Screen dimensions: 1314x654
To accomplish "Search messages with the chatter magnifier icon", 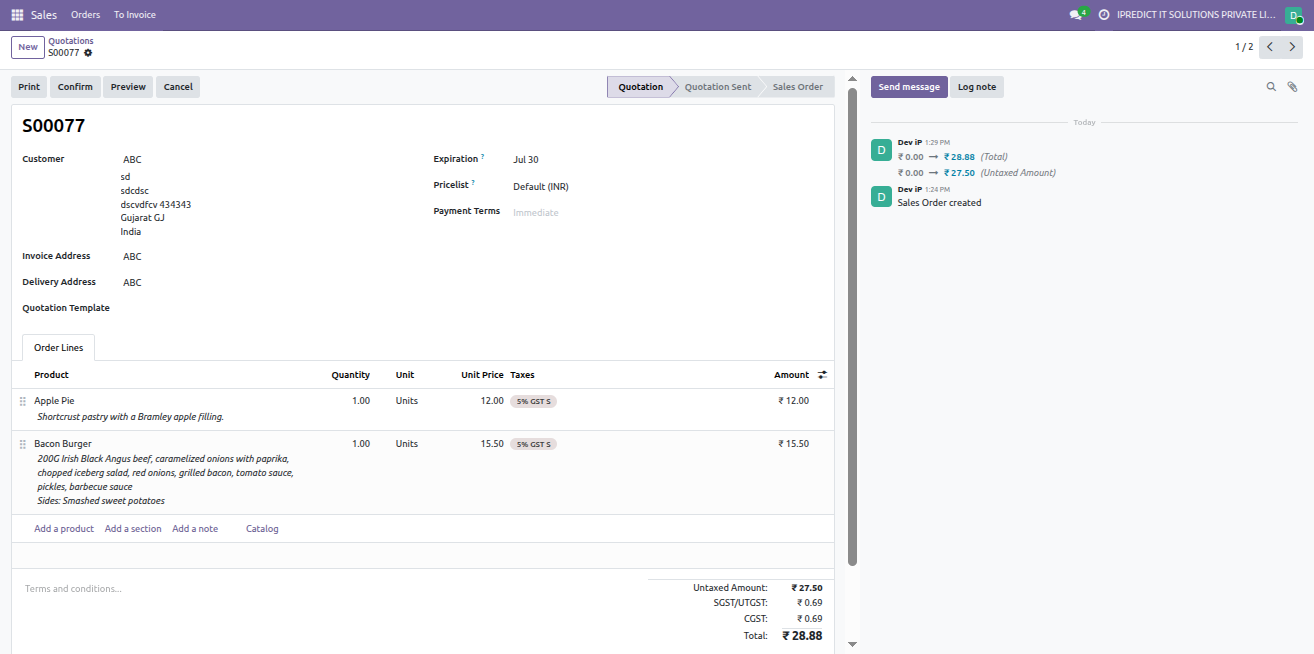I will [1271, 87].
